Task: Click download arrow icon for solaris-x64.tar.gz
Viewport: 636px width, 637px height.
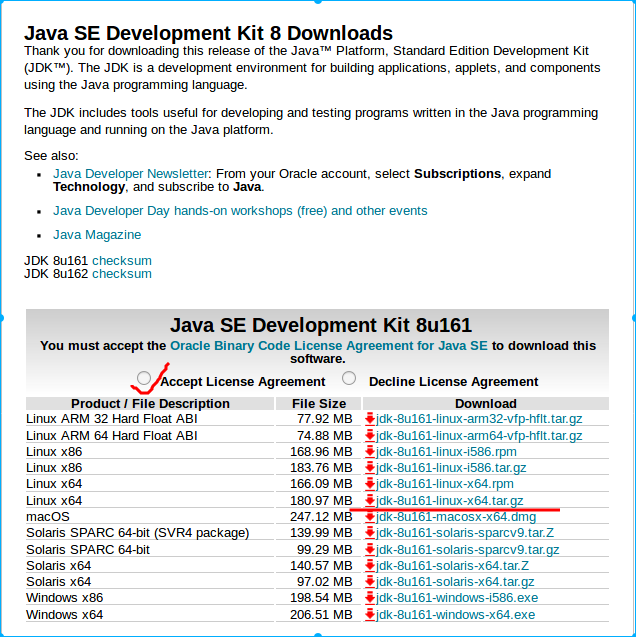Action: pos(370,582)
